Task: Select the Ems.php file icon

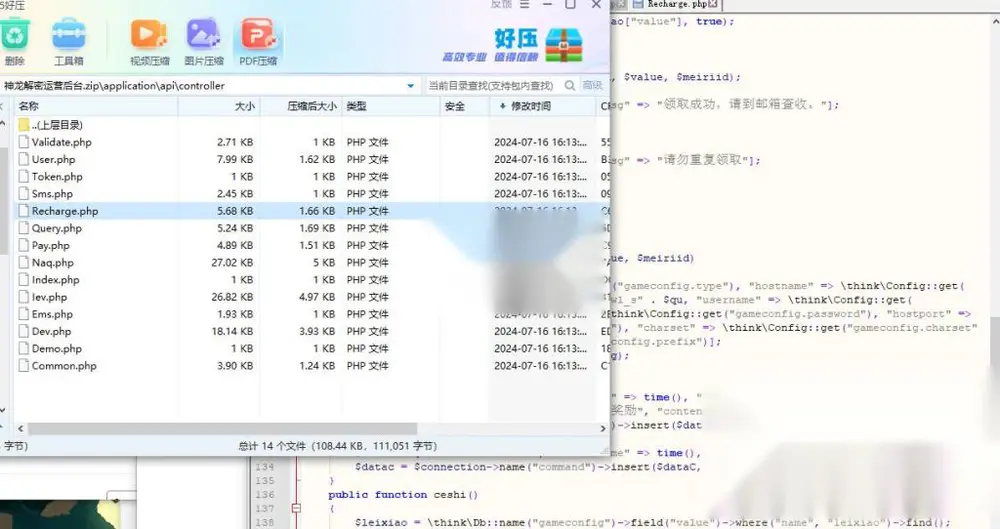Action: click(x=24, y=314)
